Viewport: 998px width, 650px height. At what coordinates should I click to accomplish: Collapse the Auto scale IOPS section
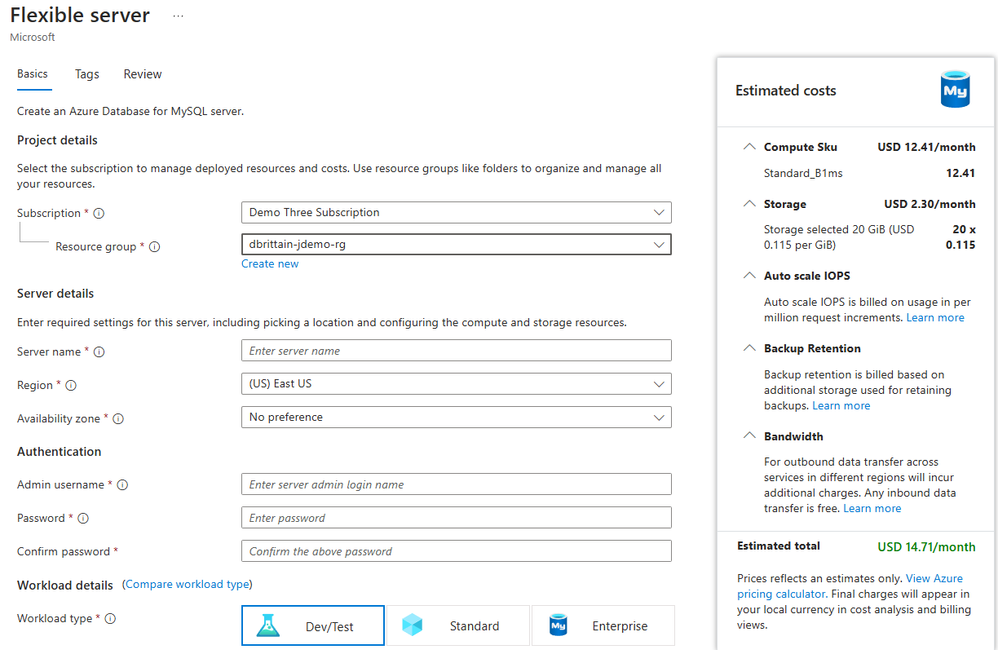tap(750, 275)
